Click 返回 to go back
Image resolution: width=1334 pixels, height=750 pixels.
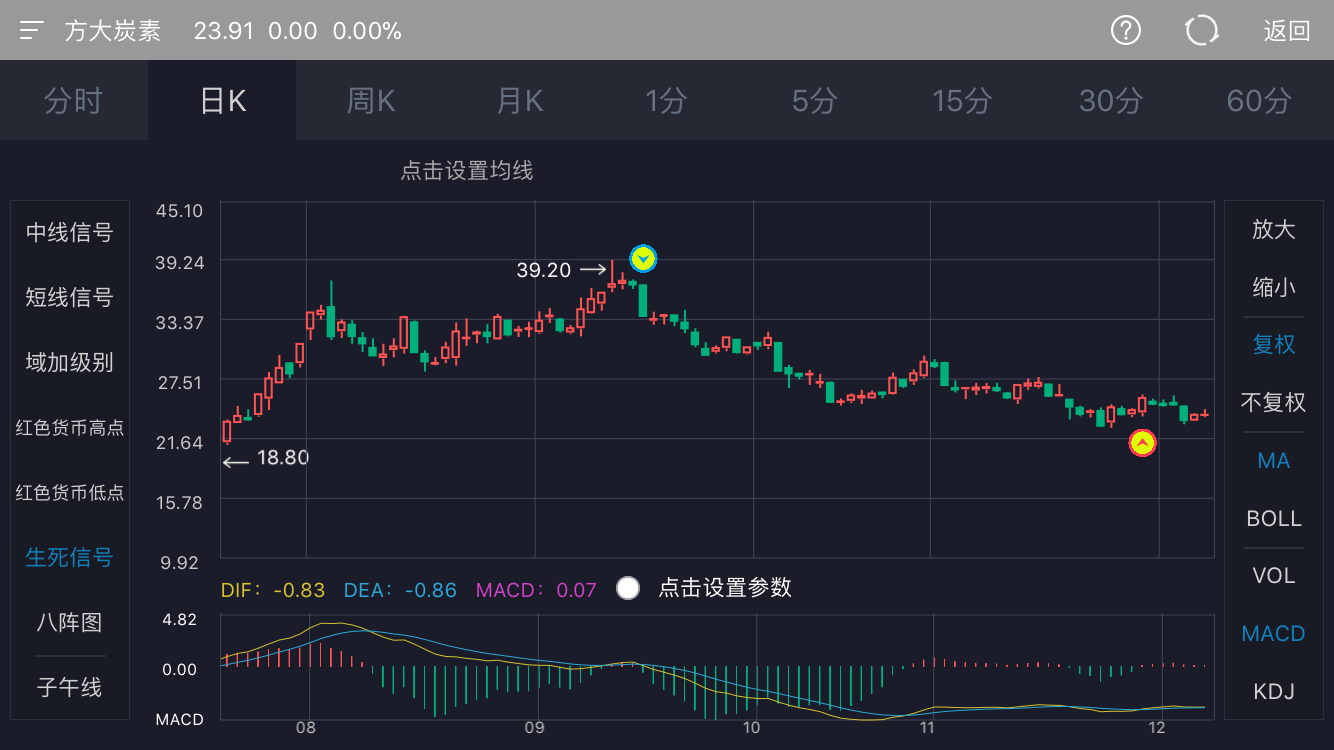point(1287,31)
